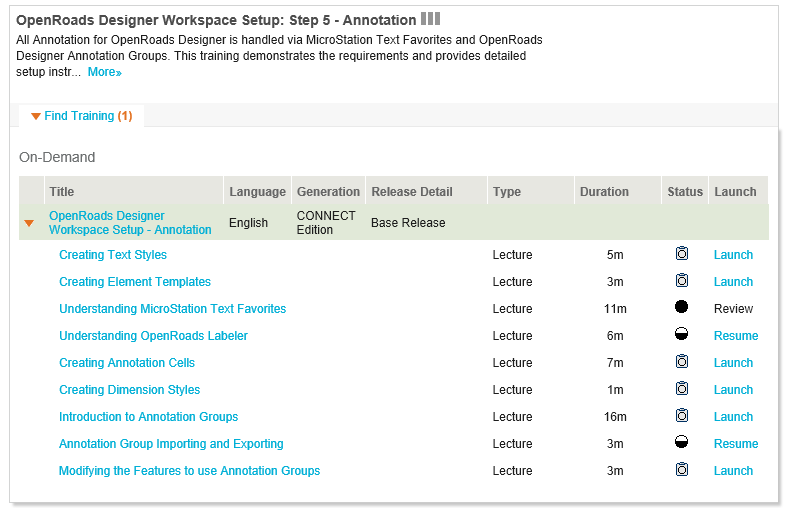Open the Creating Text Styles lecture
Viewport: 787px width, 508px height.
click(113, 255)
